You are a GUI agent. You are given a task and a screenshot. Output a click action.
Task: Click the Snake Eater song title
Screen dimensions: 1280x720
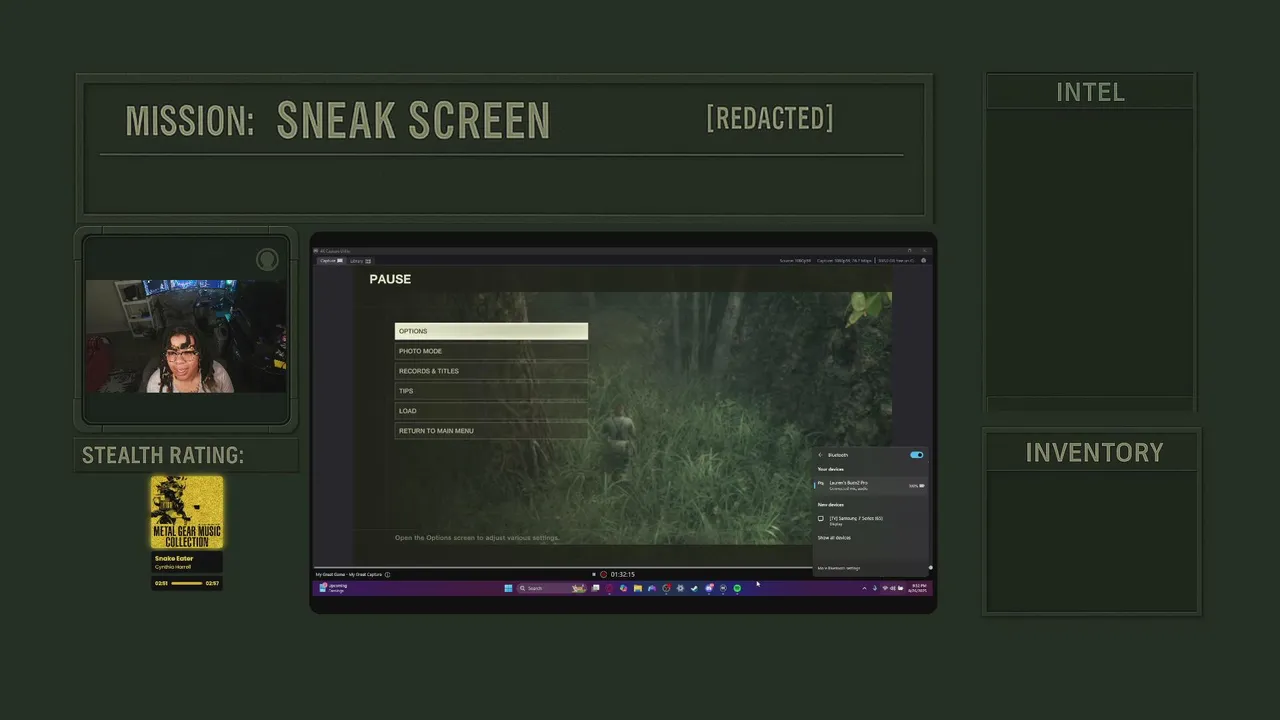coord(174,558)
